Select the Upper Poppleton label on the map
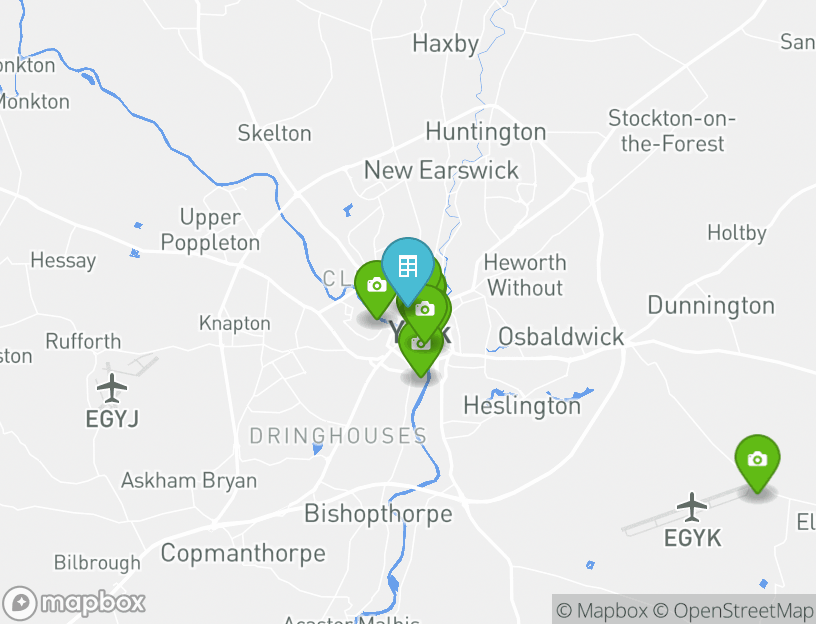816x624 pixels. pyautogui.click(x=210, y=230)
